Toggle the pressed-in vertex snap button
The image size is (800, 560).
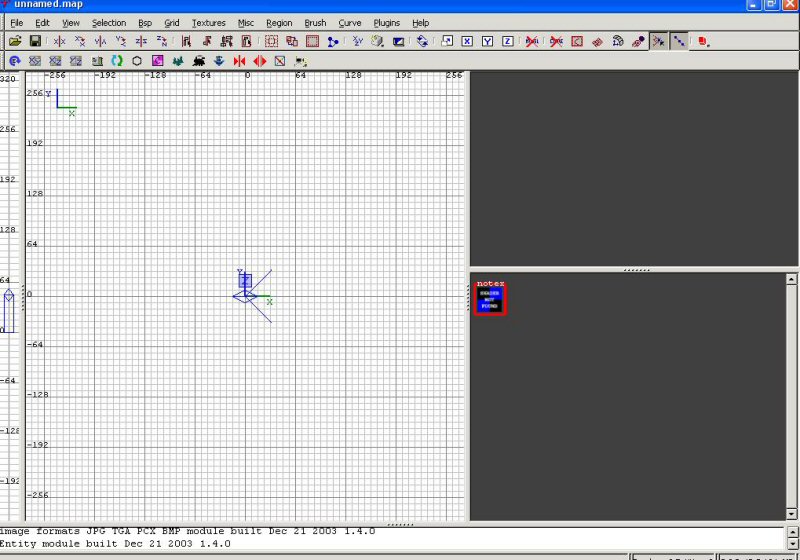coord(658,41)
